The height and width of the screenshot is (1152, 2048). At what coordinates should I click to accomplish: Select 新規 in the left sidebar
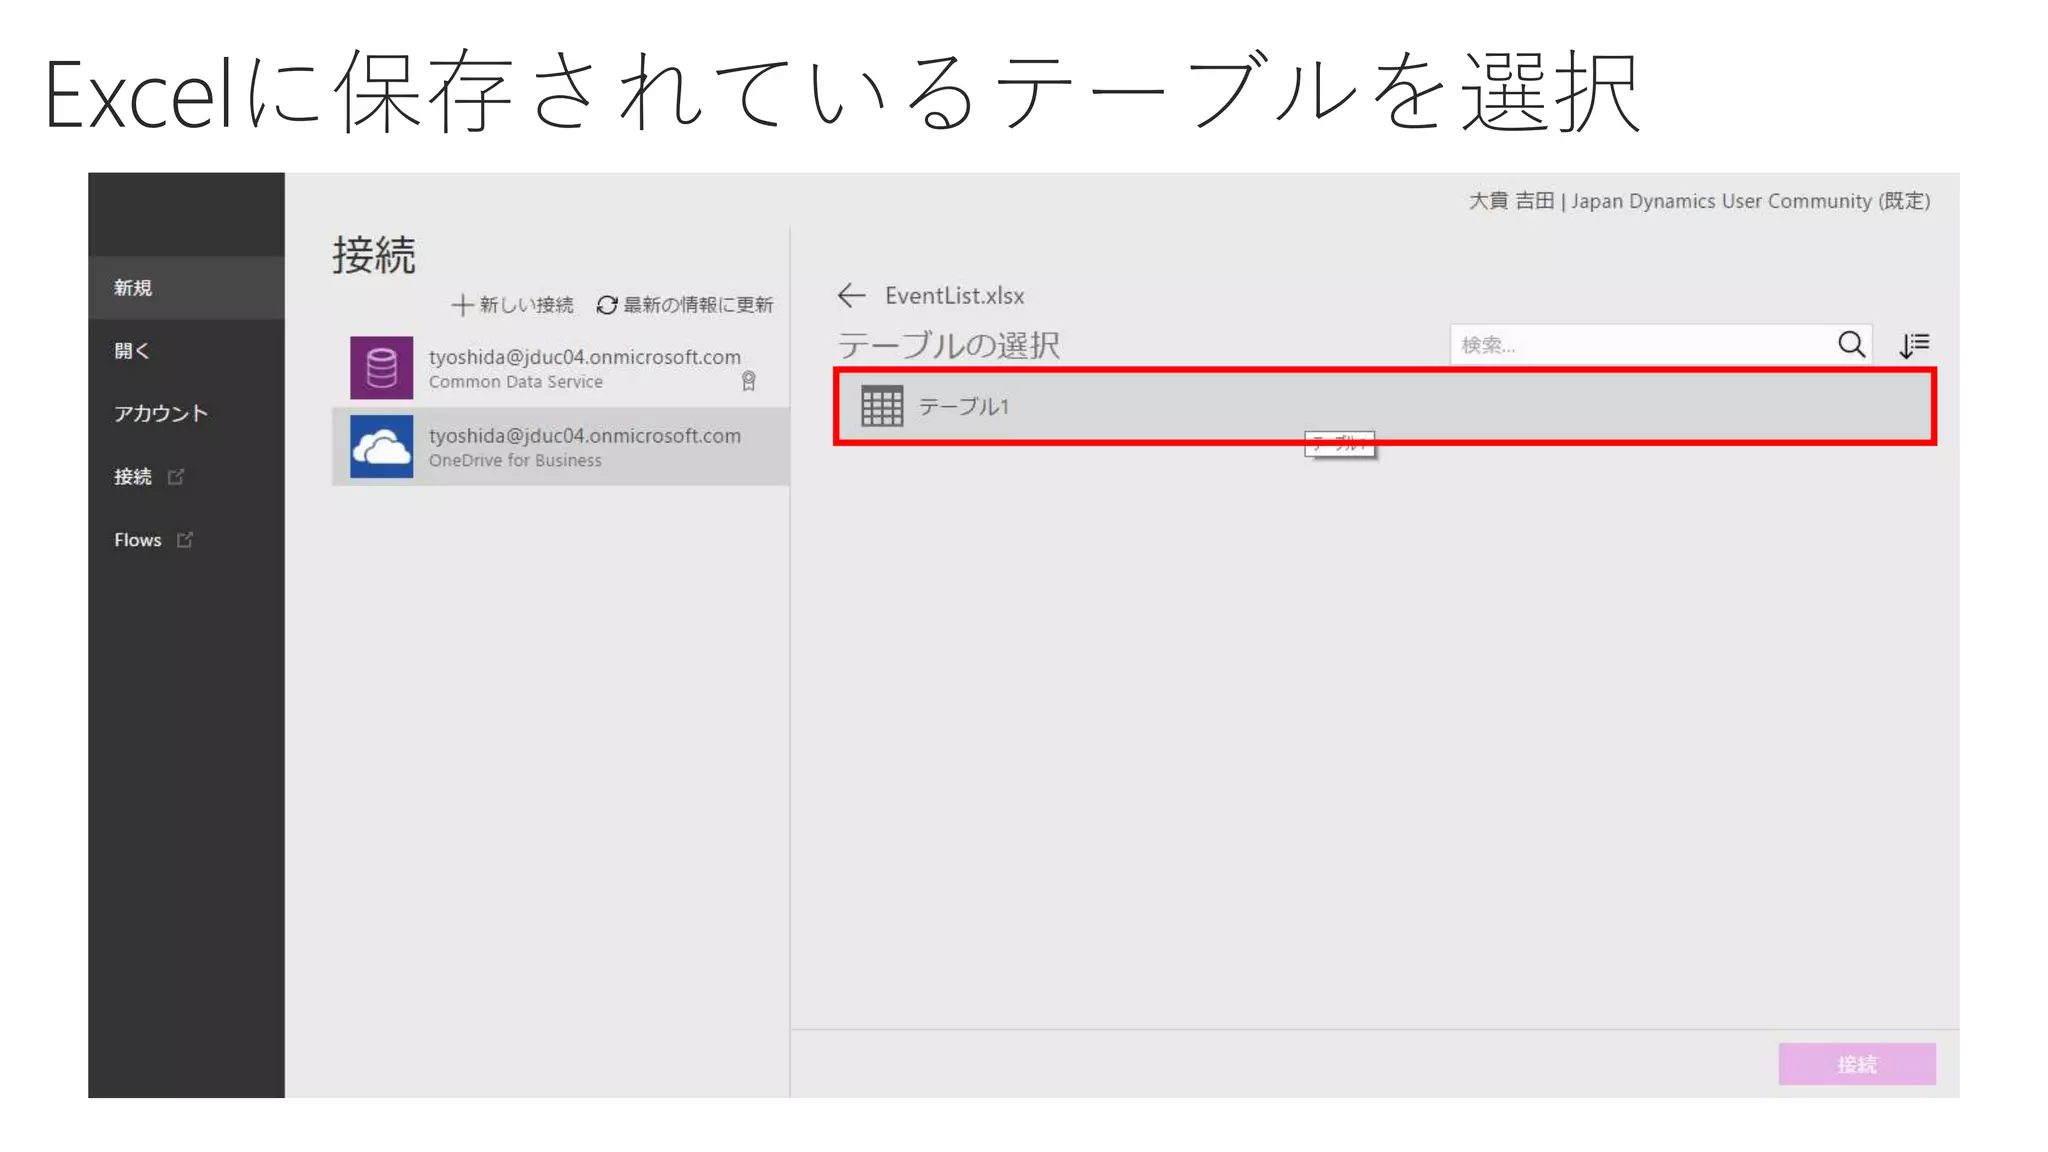tap(186, 288)
